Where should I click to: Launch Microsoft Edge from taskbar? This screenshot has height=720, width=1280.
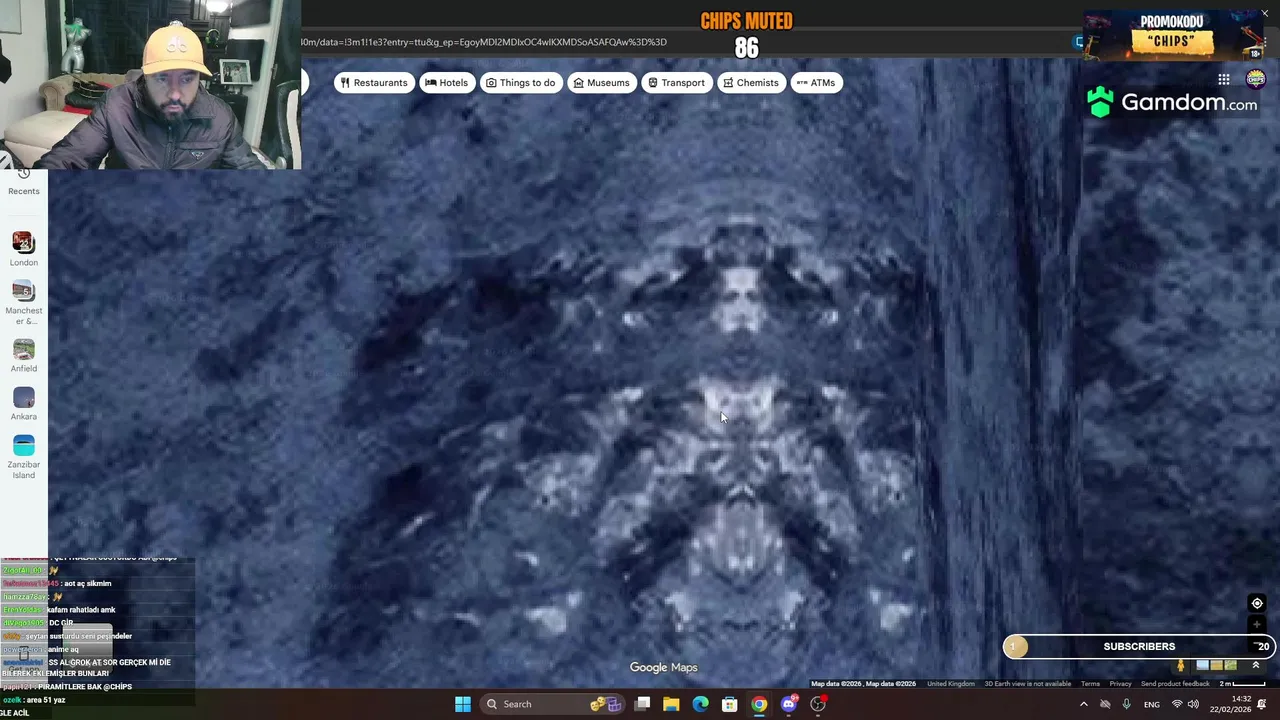click(x=700, y=704)
